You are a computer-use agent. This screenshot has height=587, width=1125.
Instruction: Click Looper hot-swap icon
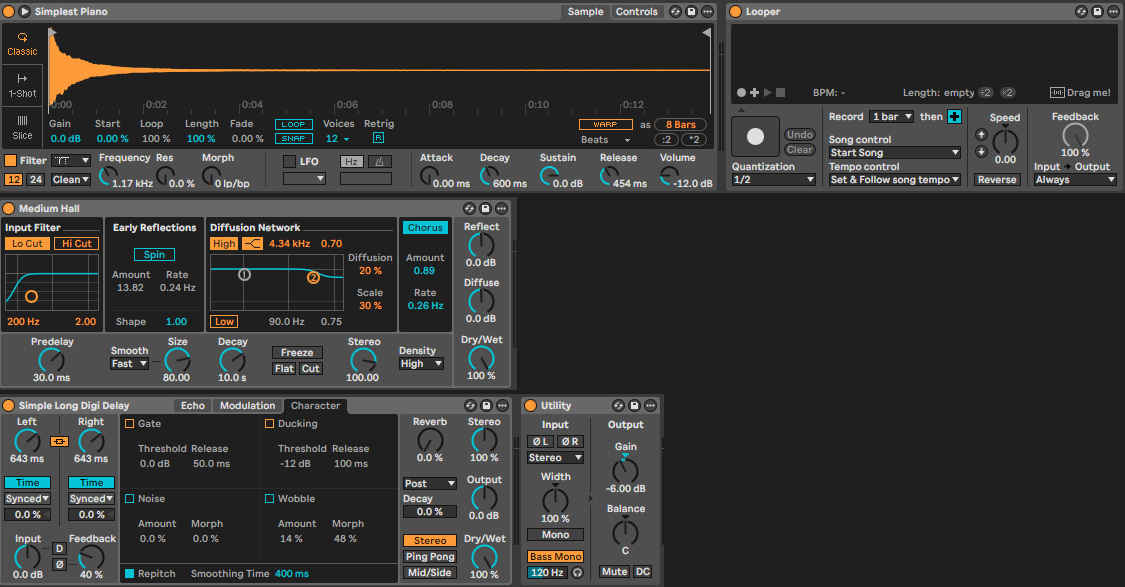[1081, 11]
